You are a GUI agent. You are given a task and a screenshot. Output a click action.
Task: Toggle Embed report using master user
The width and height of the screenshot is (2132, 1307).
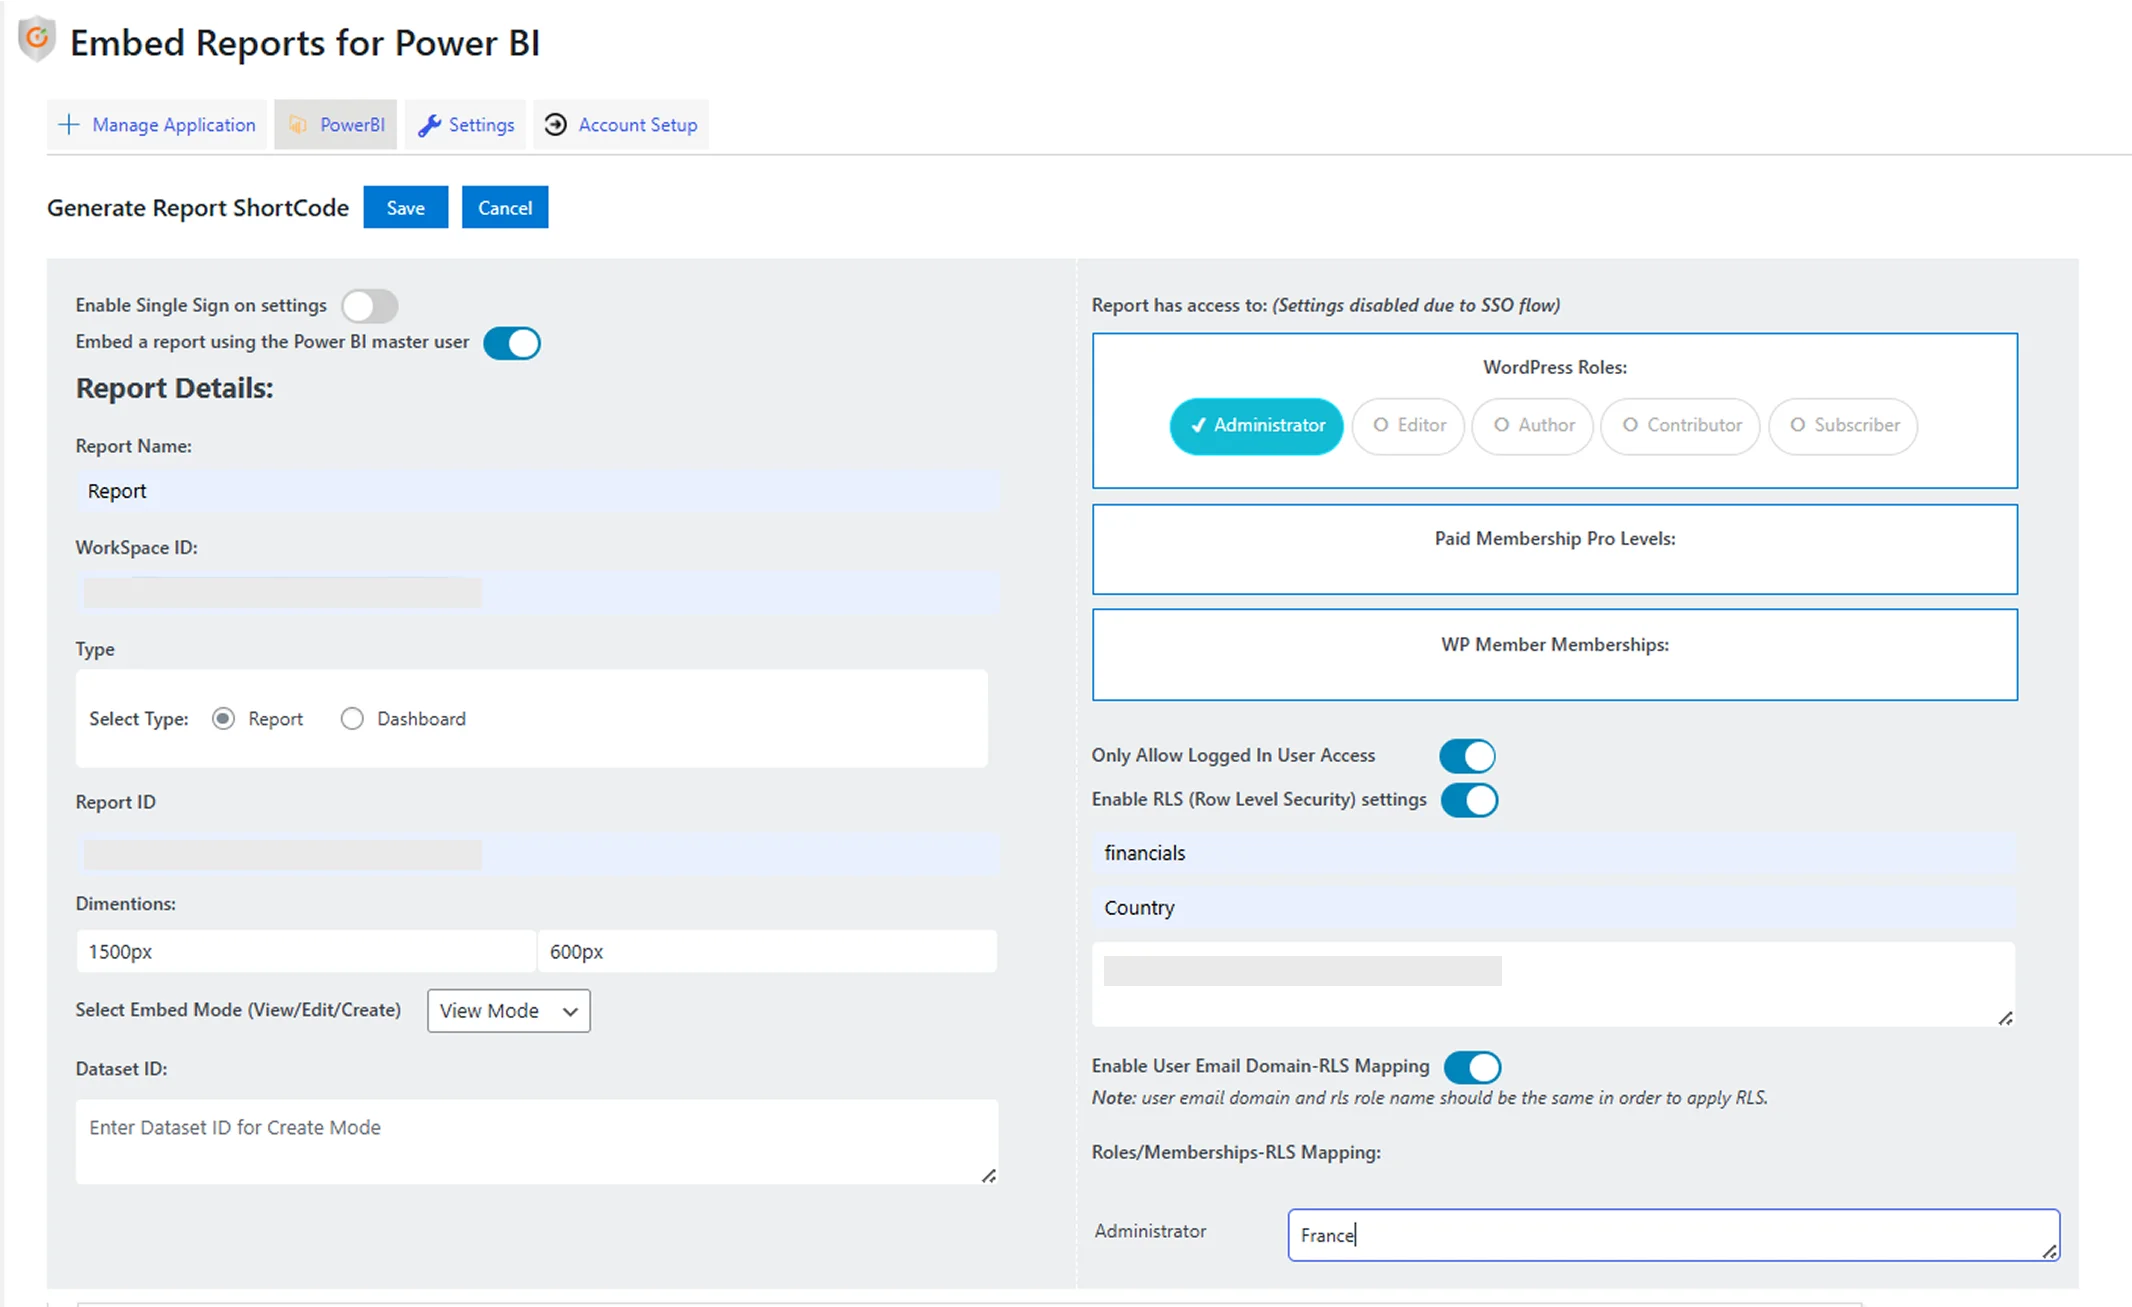coord(512,343)
